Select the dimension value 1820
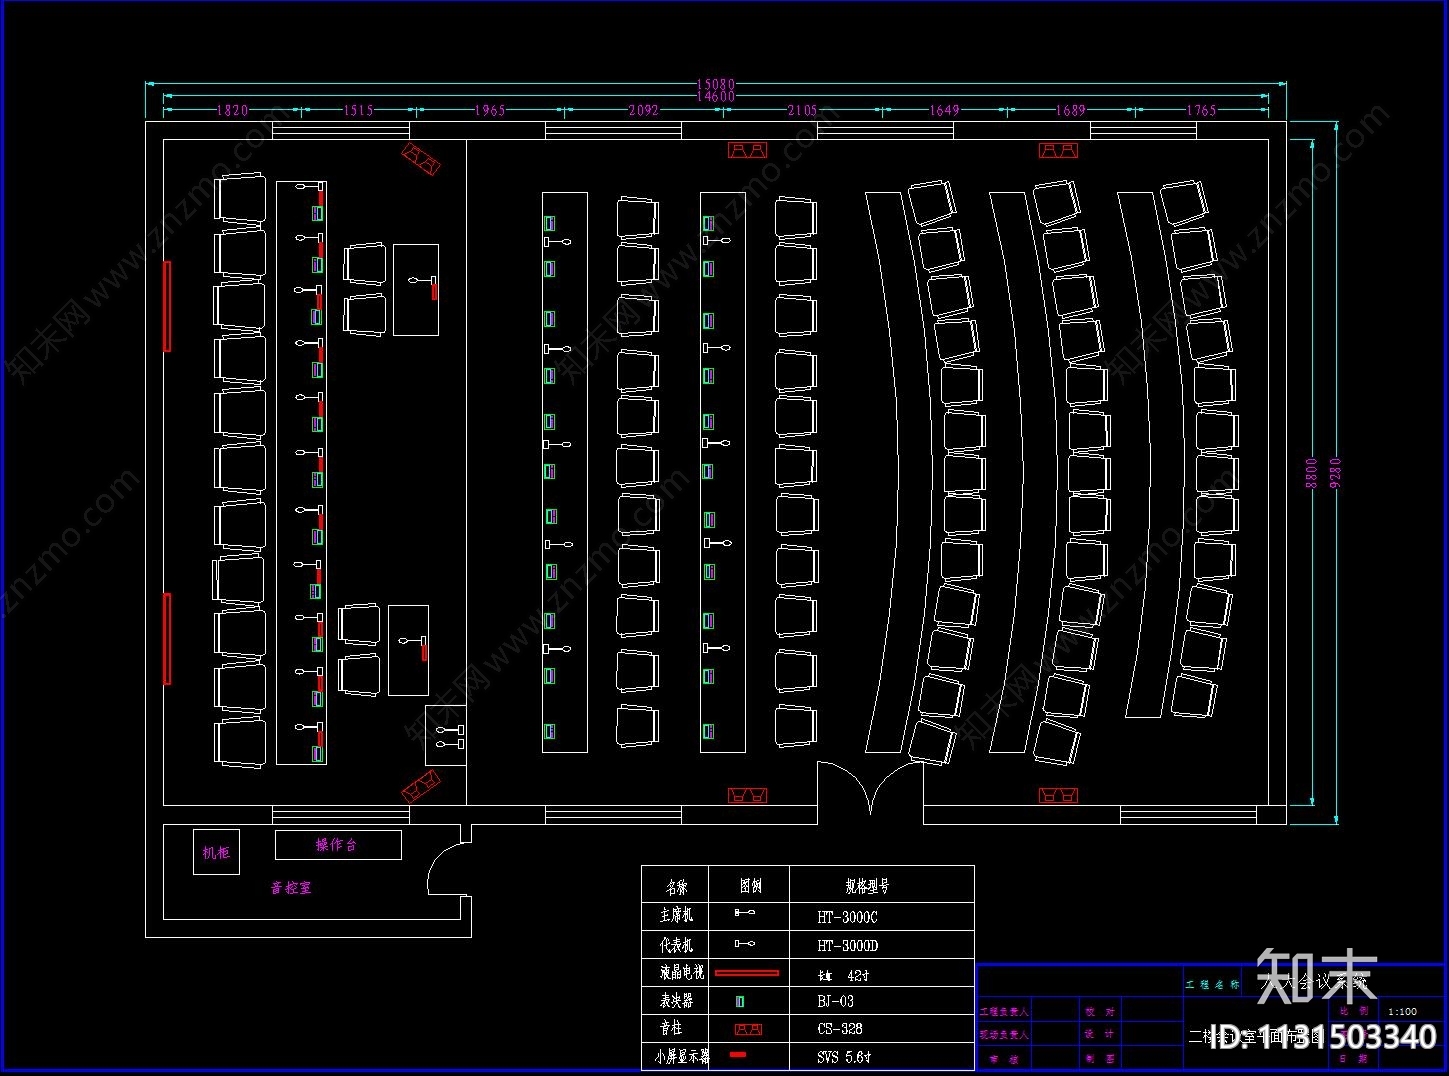This screenshot has width=1449, height=1076. pyautogui.click(x=232, y=110)
